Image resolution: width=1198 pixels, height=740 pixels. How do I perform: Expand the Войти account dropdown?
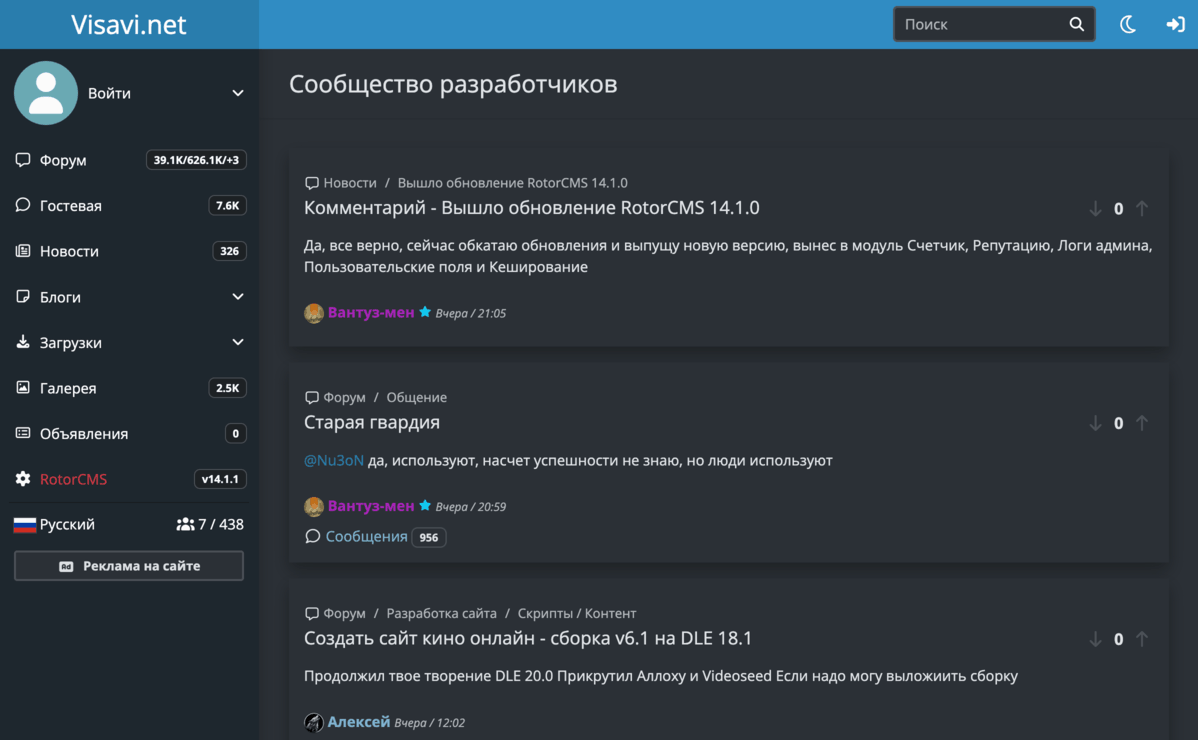pyautogui.click(x=238, y=93)
